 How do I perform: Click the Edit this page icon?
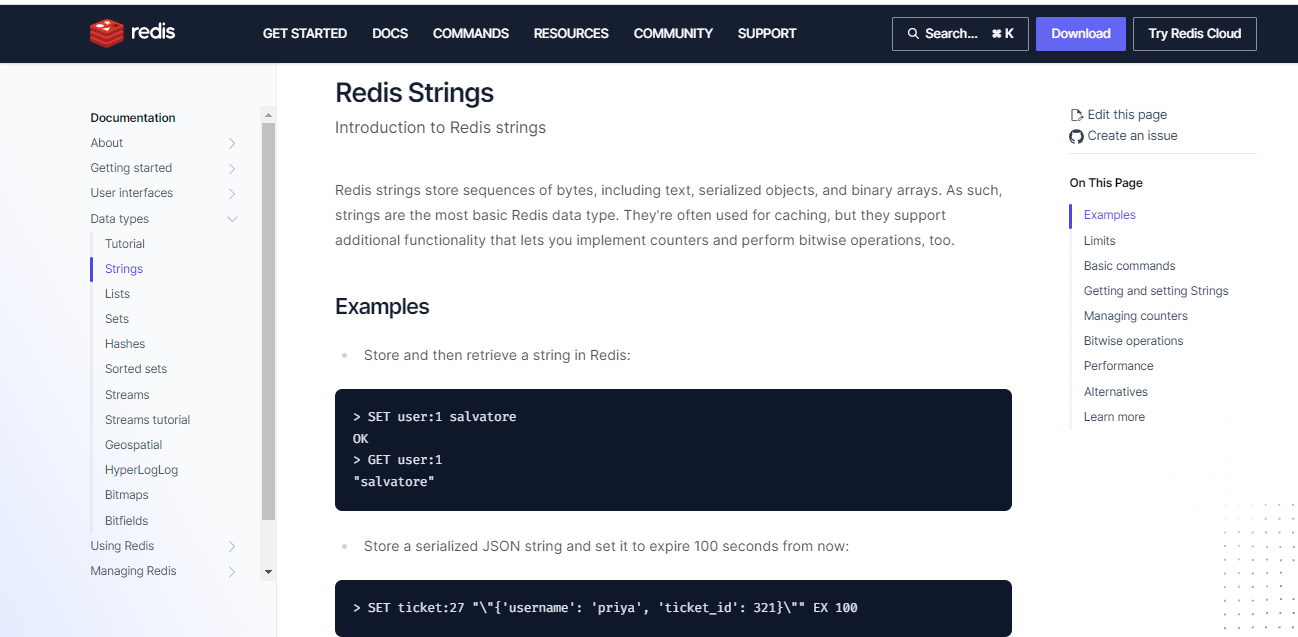point(1076,115)
